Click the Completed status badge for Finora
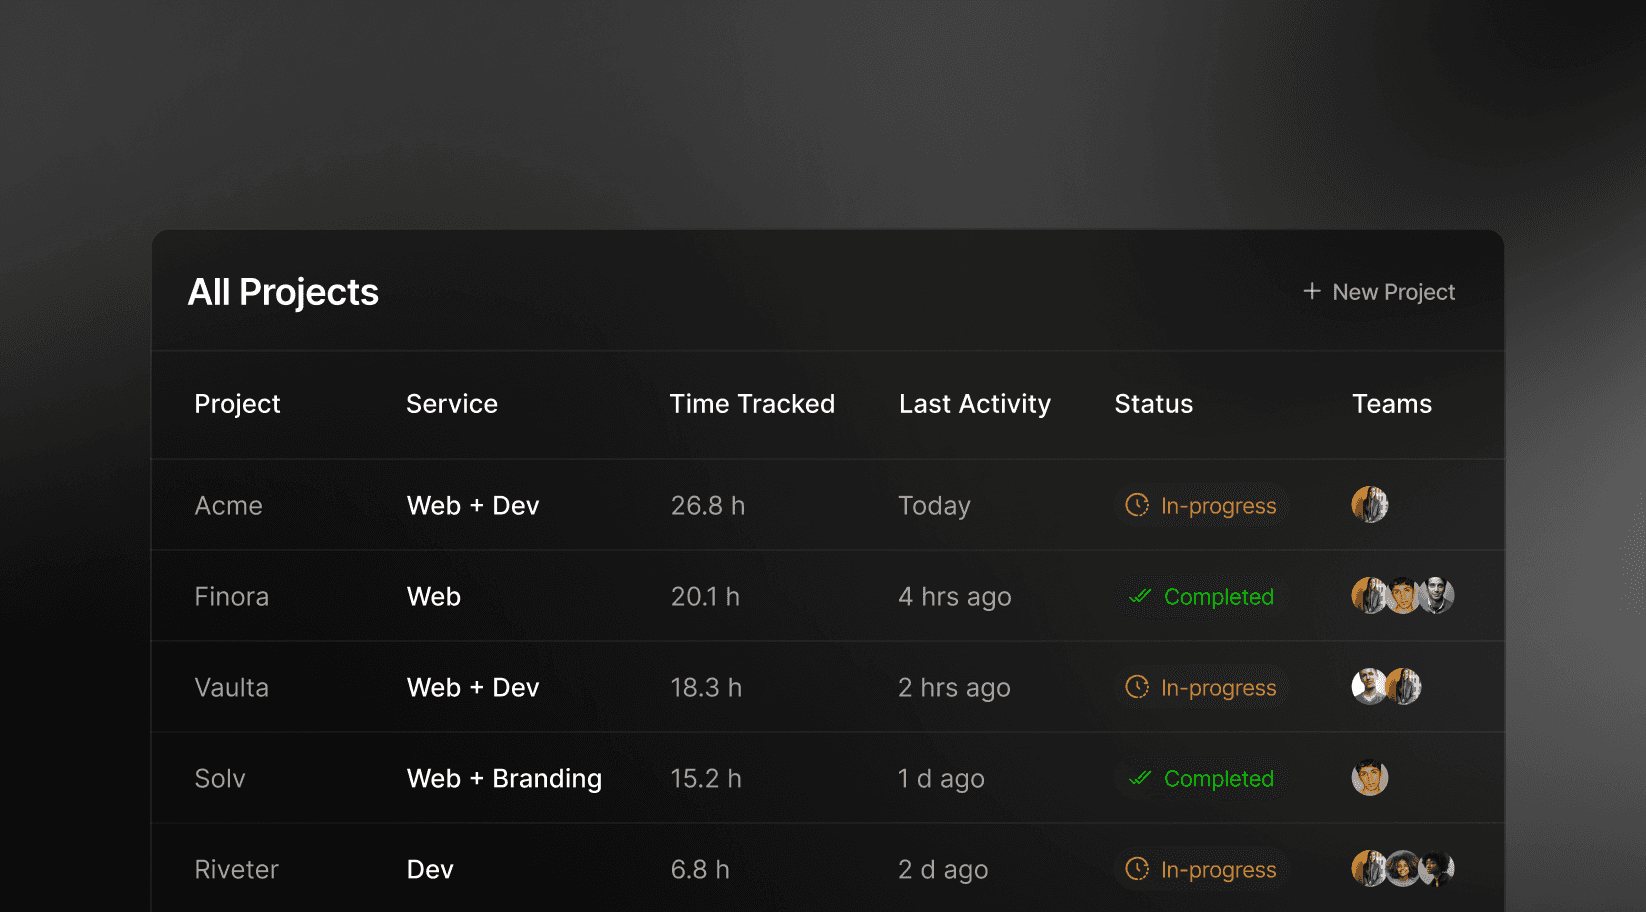The width and height of the screenshot is (1646, 912). (1202, 596)
